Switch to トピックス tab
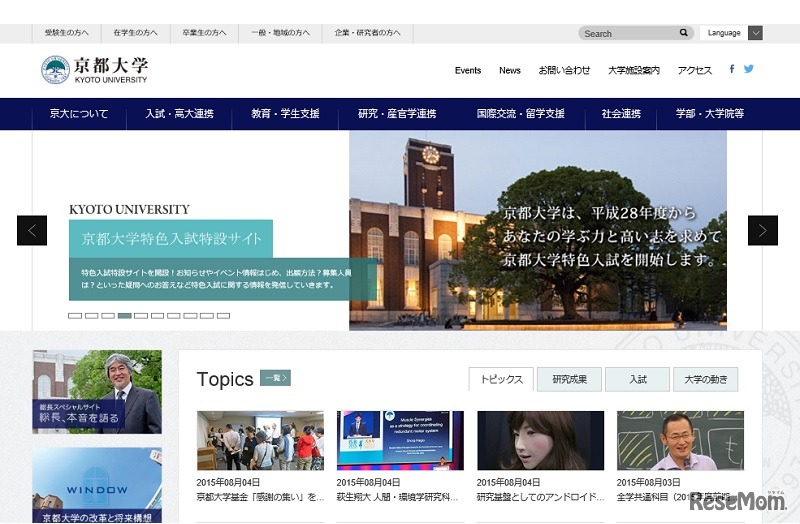The height and width of the screenshot is (524, 800). click(501, 379)
